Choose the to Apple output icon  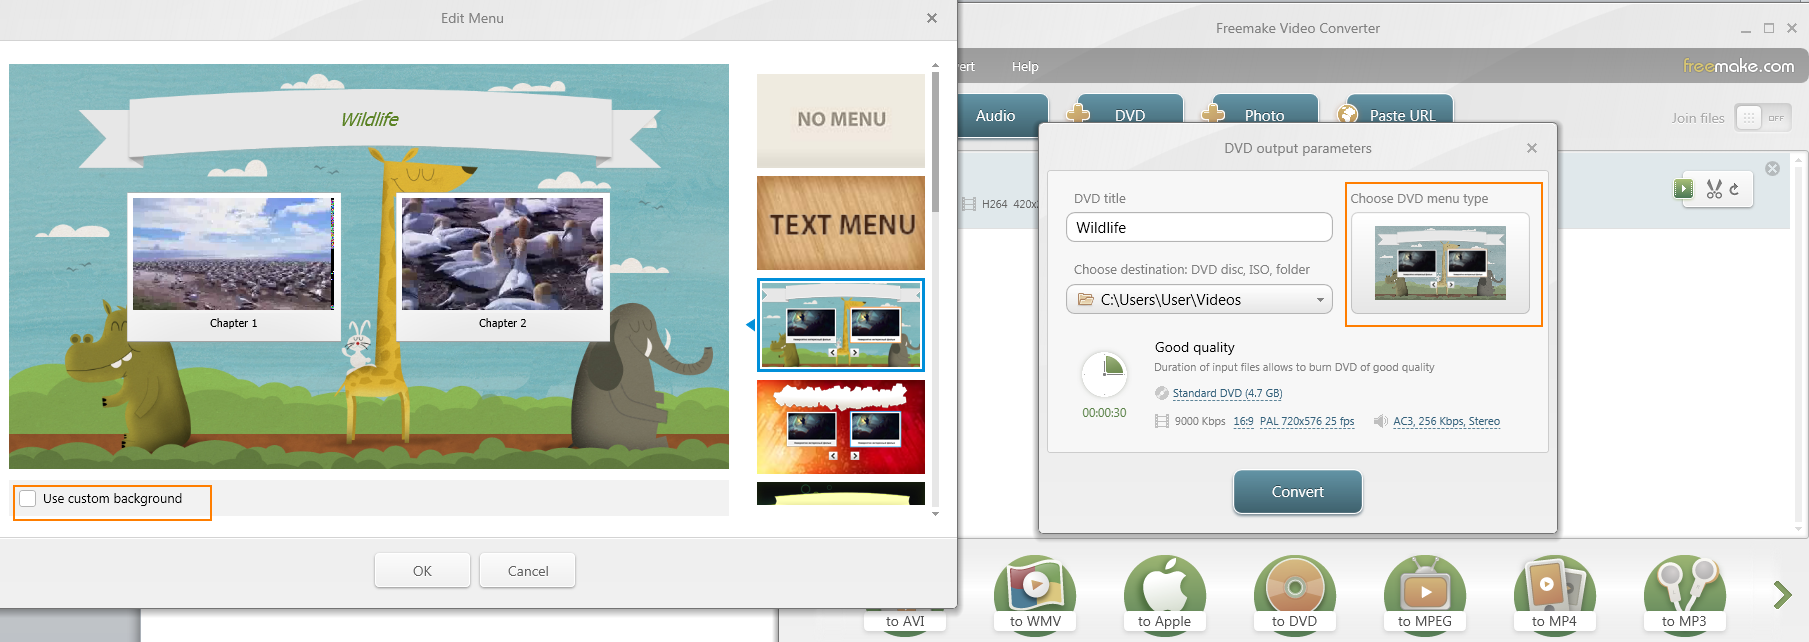pos(1164,590)
